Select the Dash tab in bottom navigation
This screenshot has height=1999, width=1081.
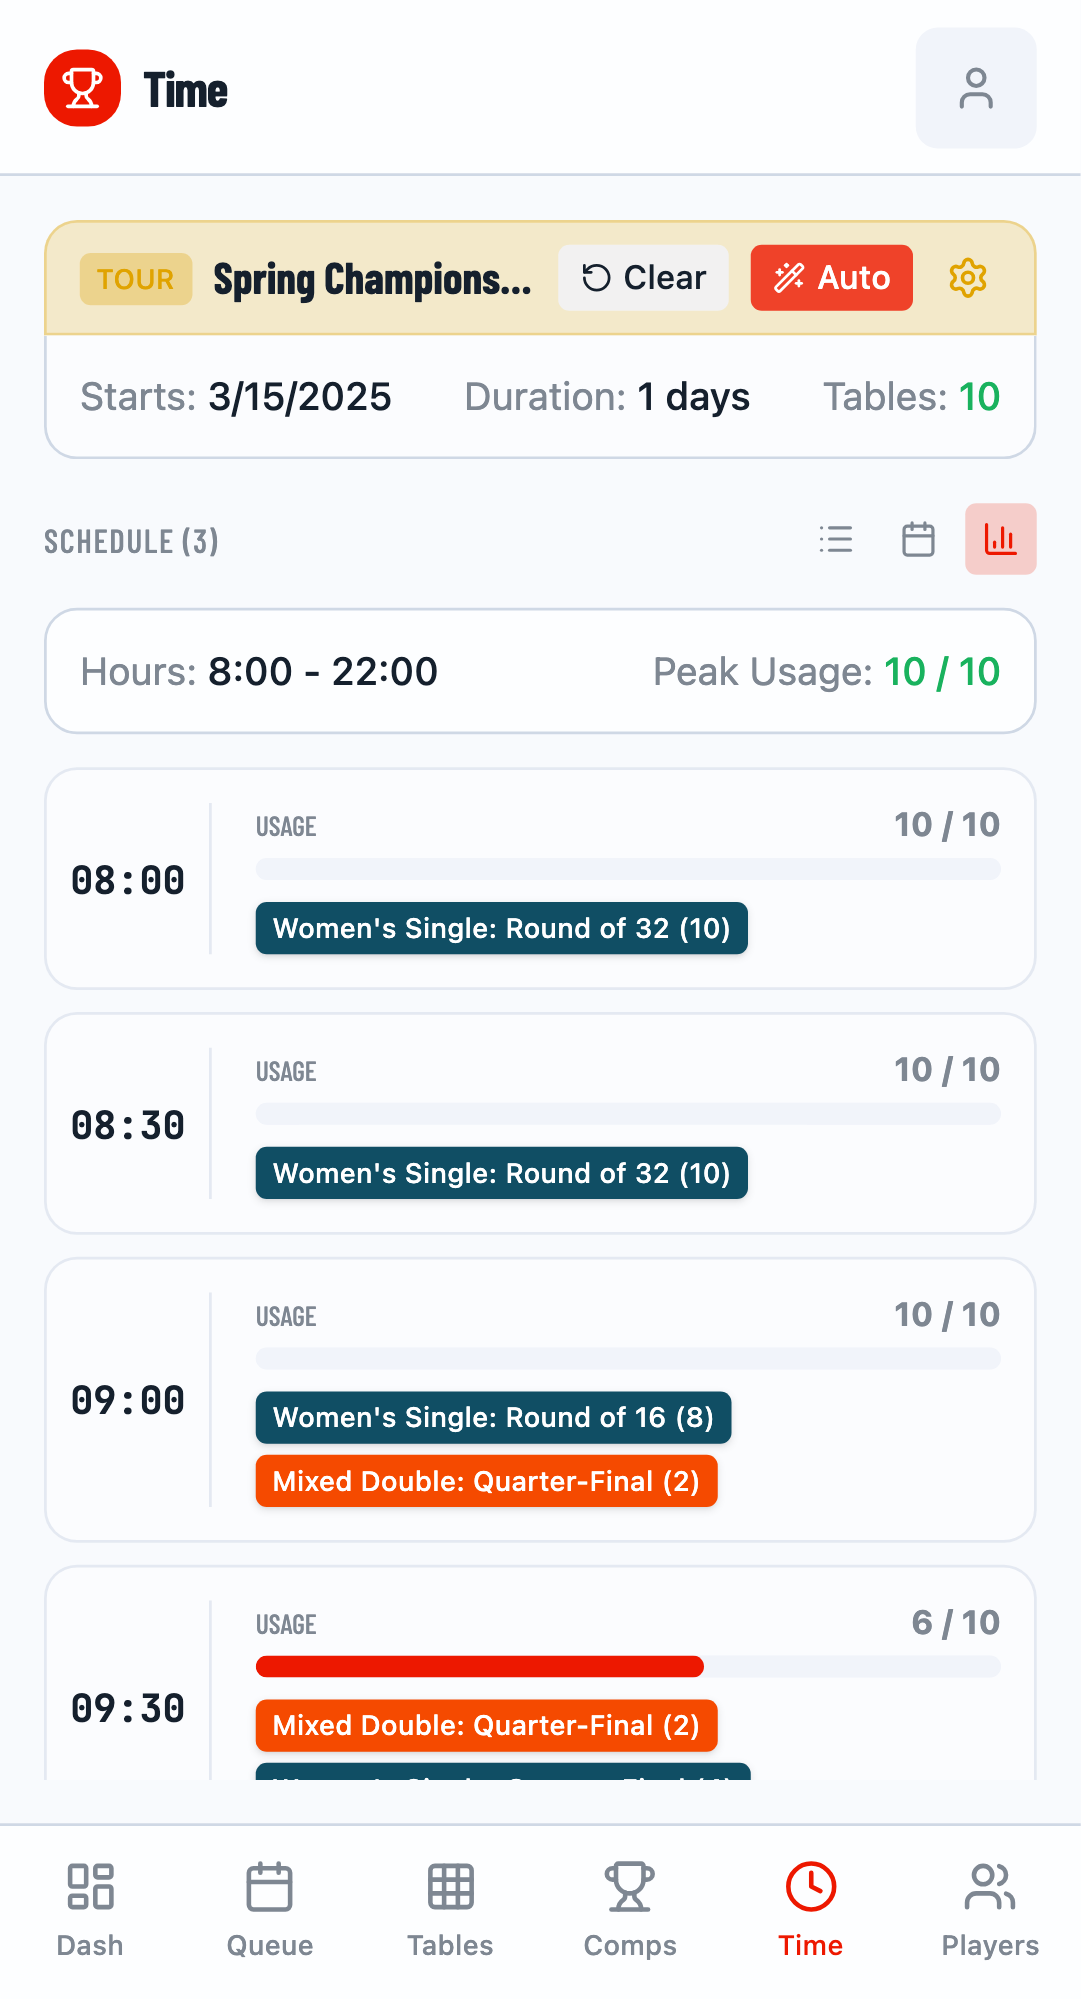[89, 1908]
